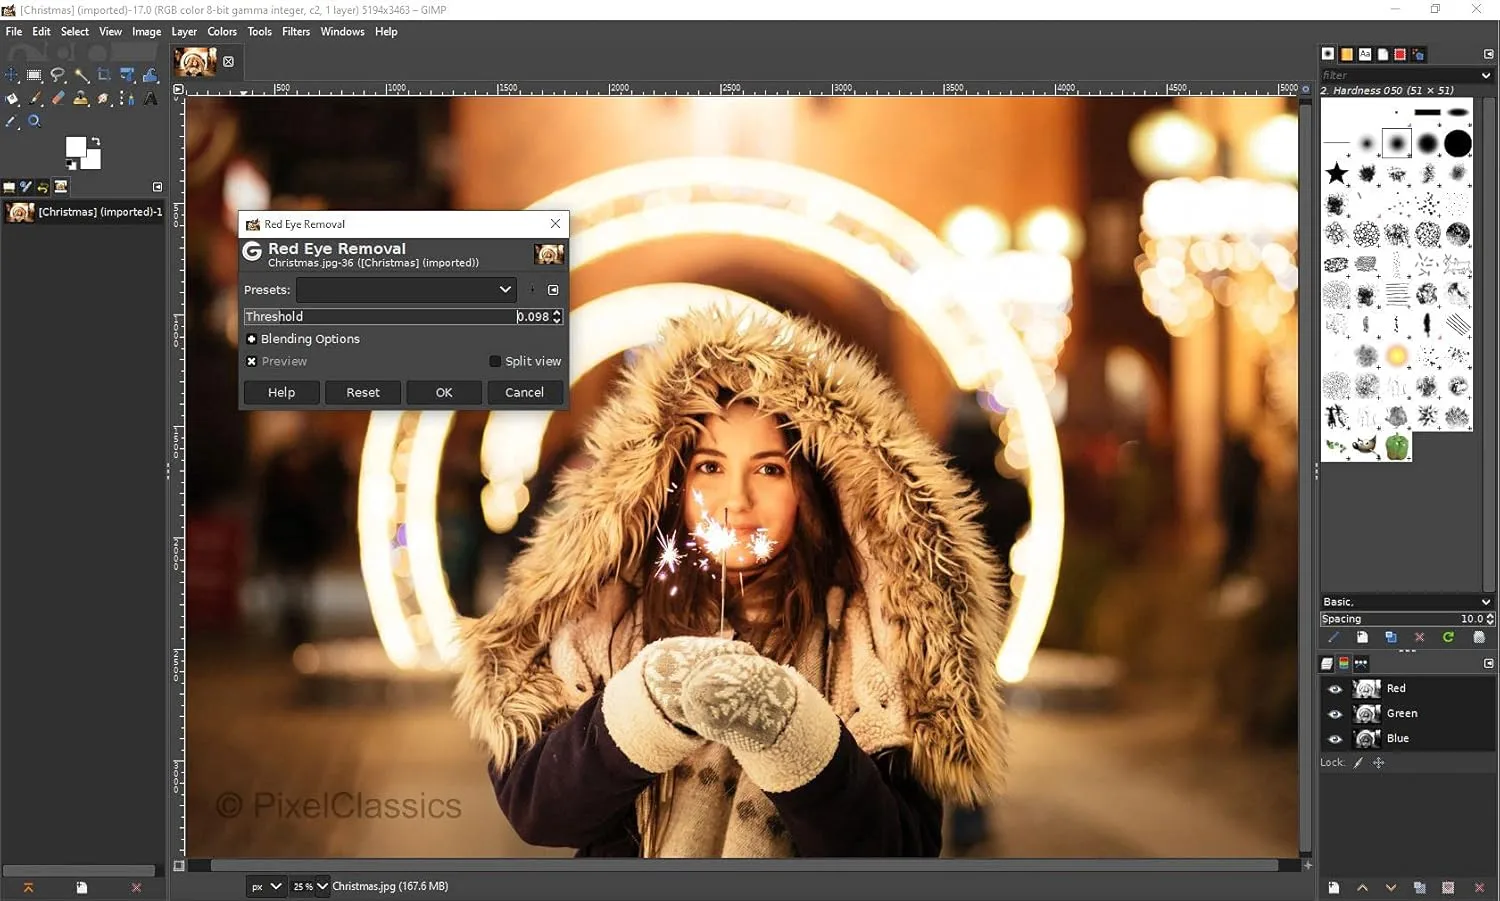The width and height of the screenshot is (1500, 901).
Task: Activate the Clone stamp tool
Action: (x=80, y=98)
